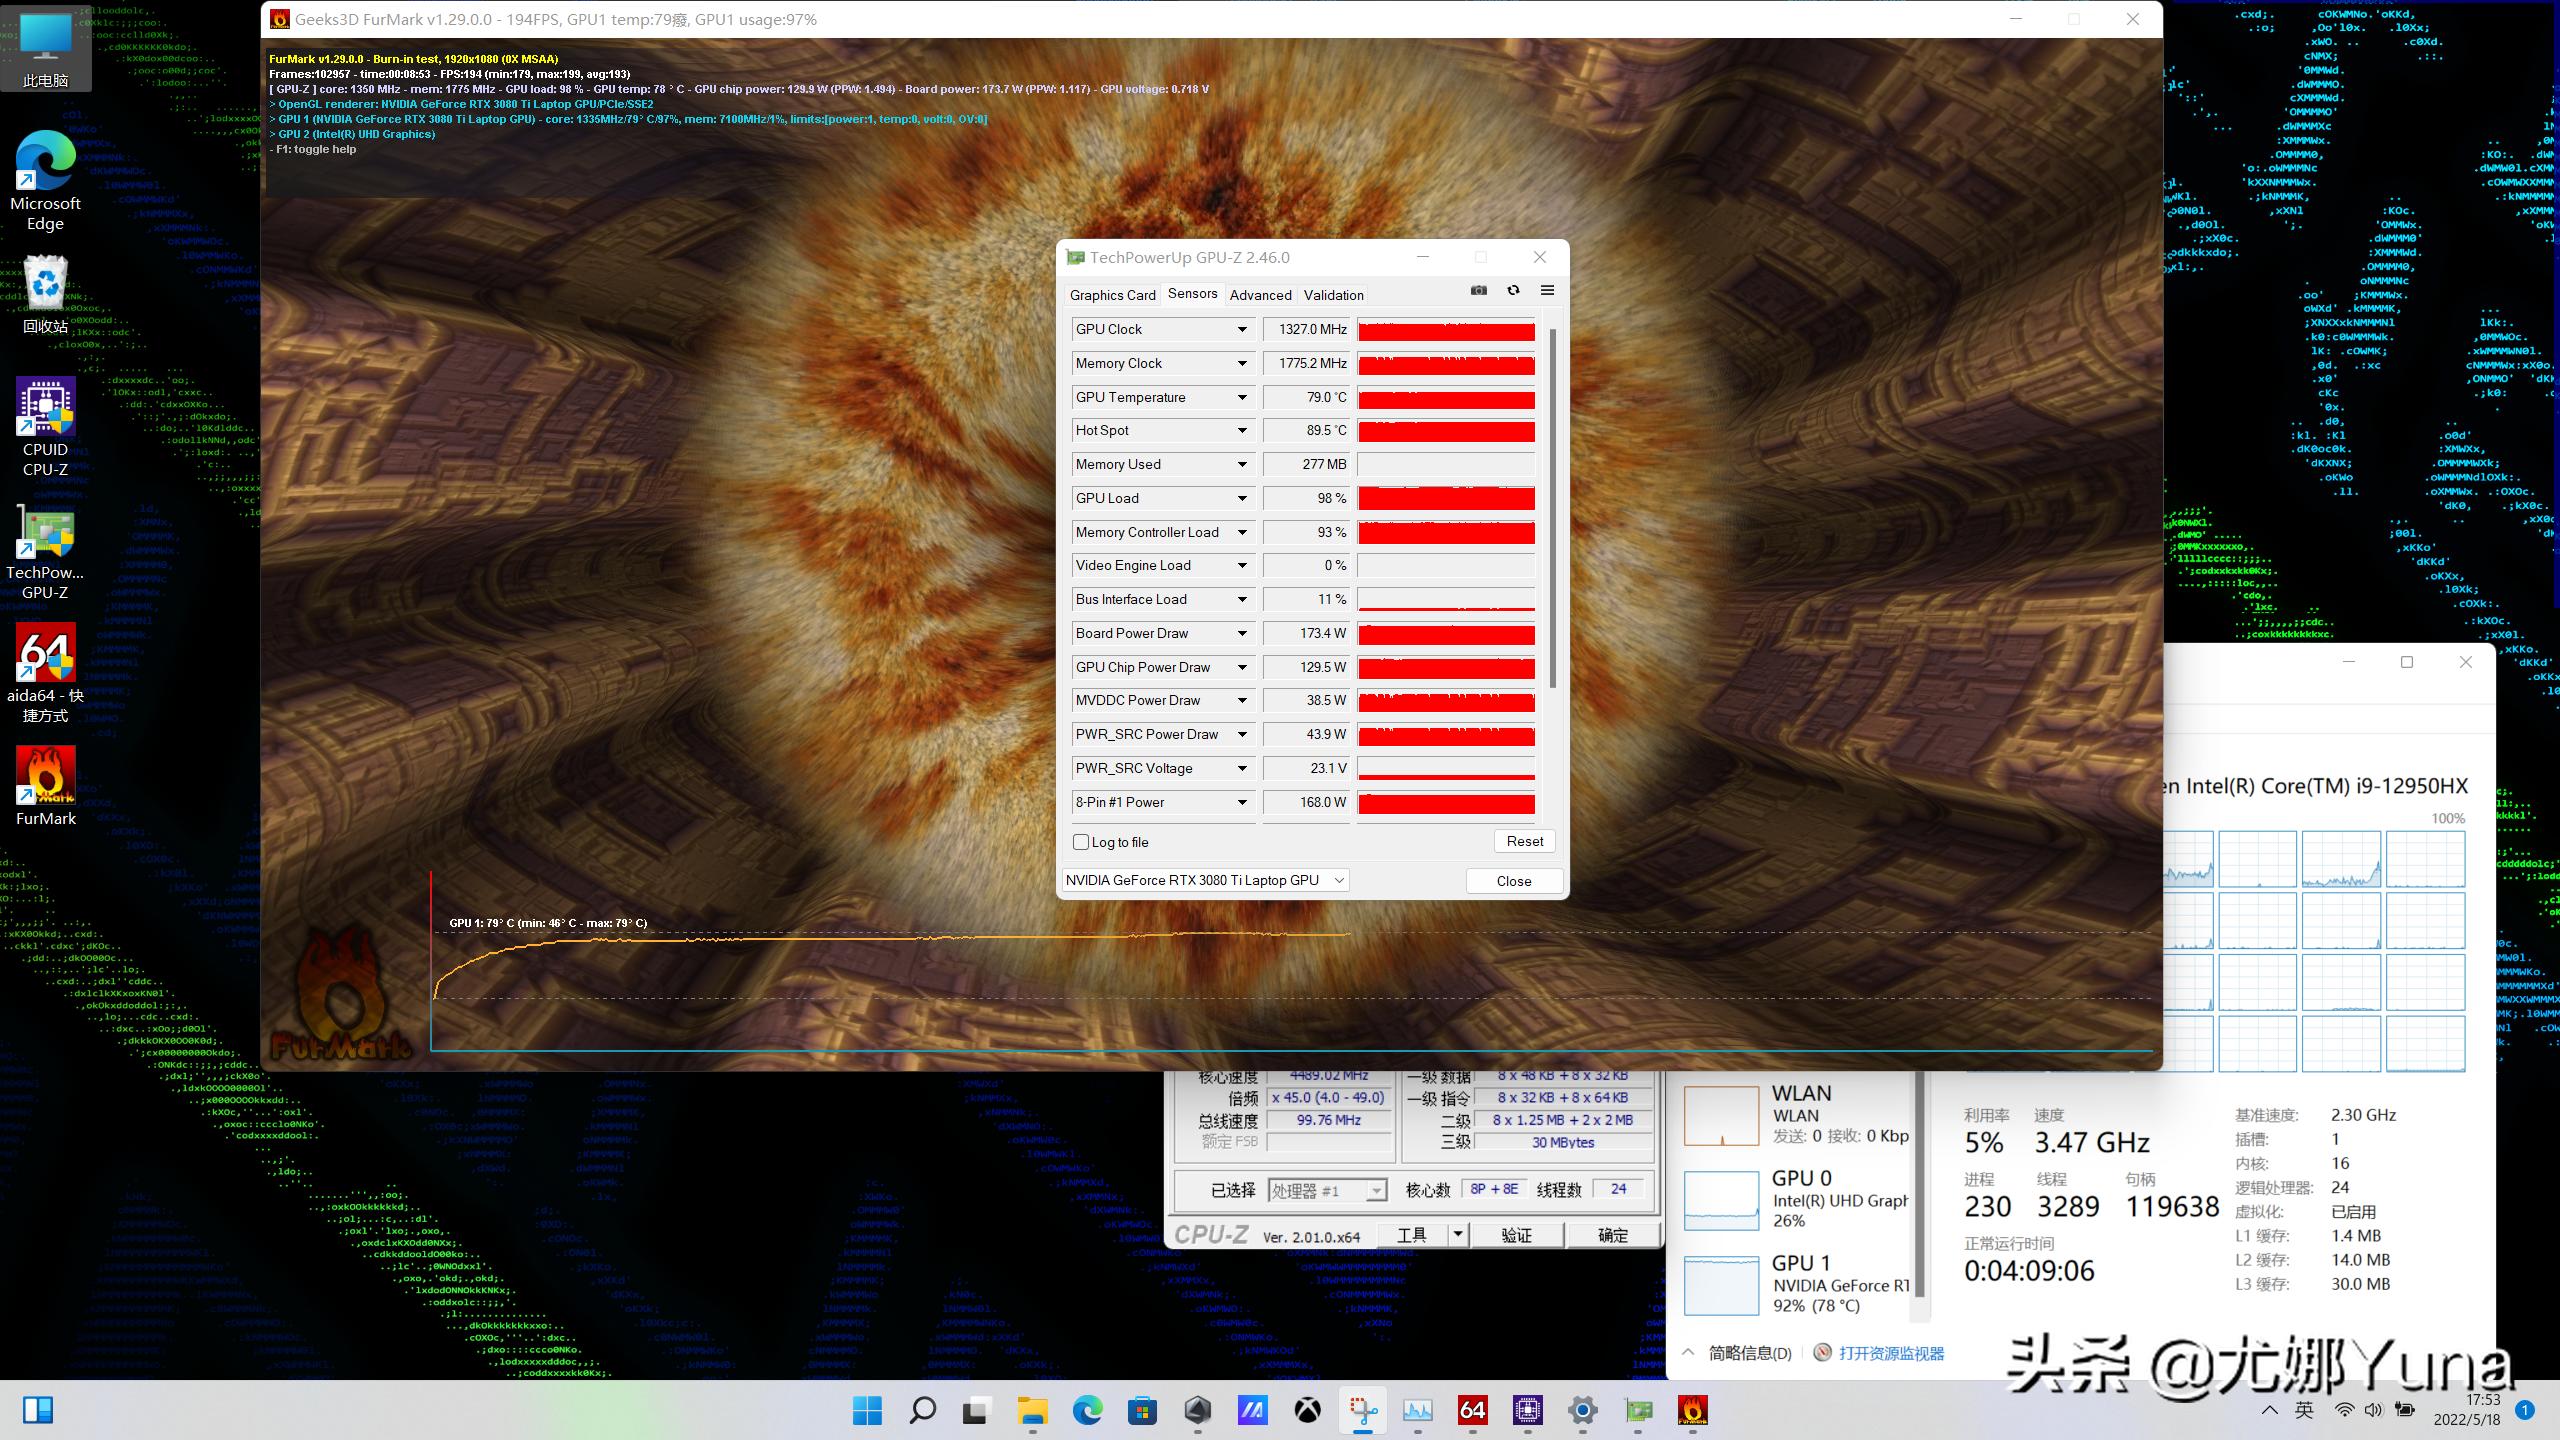The height and width of the screenshot is (1440, 2560).
Task: Expand the CPU-Z tools dropdown arrow
Action: coord(1458,1234)
